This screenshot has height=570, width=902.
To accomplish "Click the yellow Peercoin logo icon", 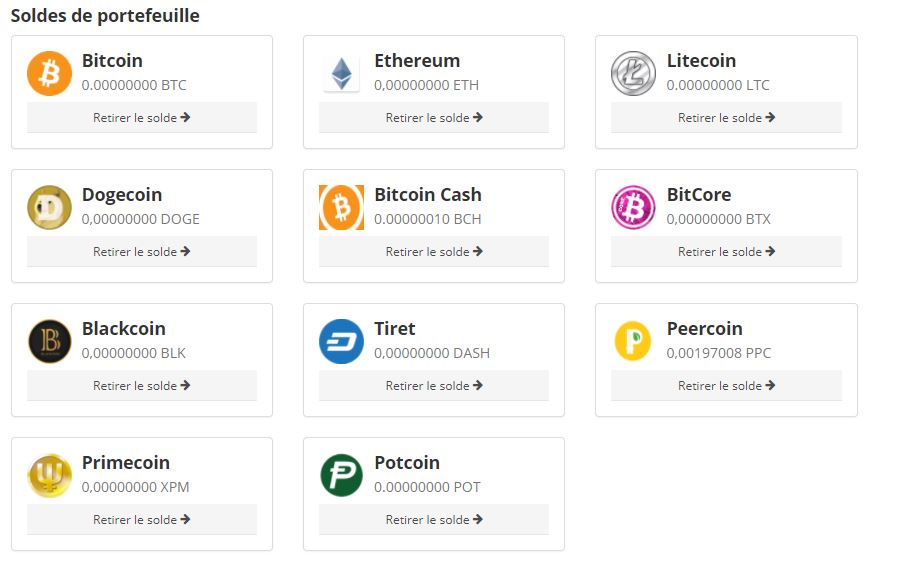I will coord(633,342).
